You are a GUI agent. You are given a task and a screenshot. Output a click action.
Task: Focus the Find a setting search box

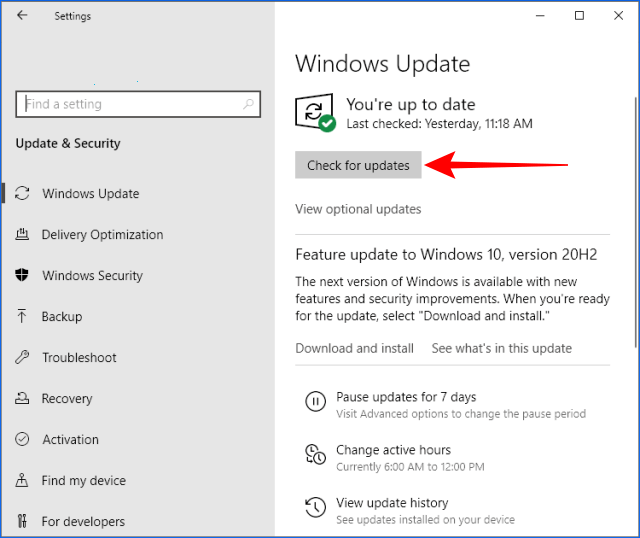coord(138,104)
